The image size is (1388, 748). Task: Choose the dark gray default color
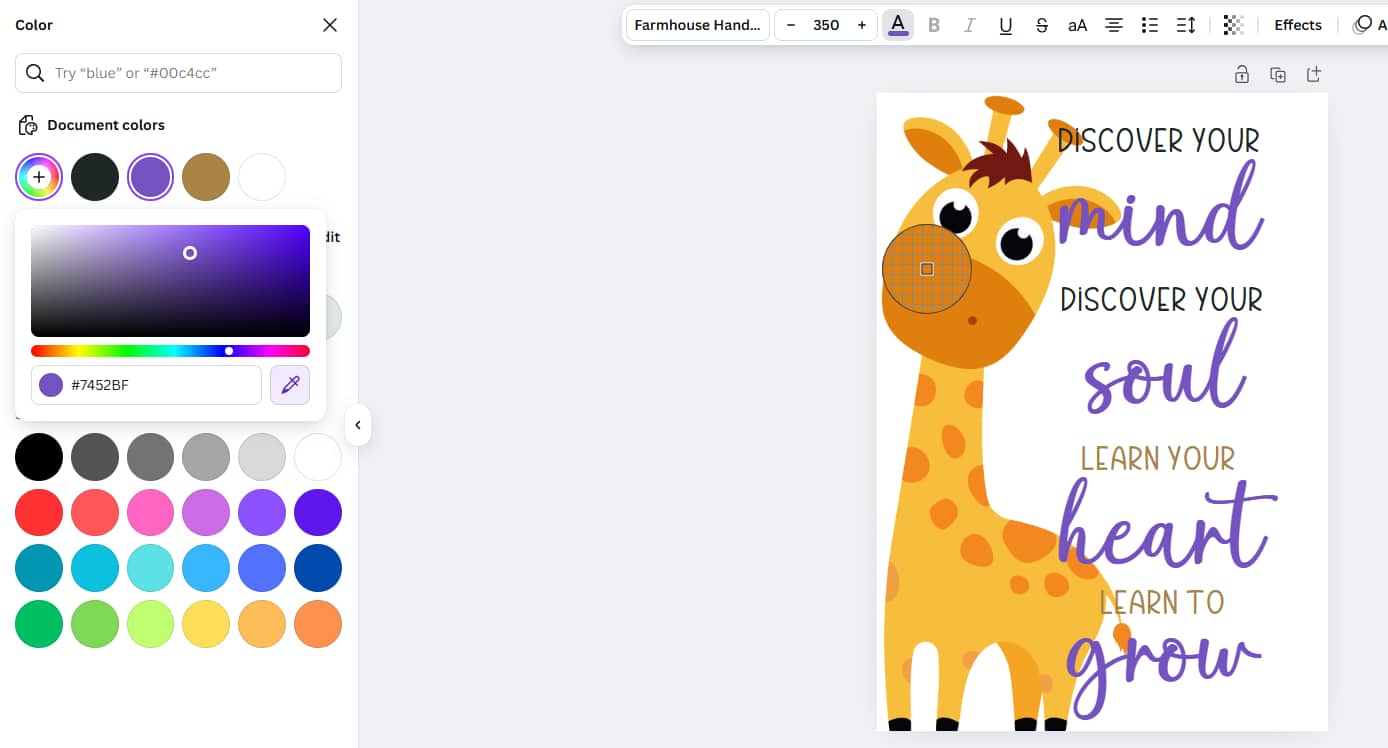pyautogui.click(x=95, y=457)
